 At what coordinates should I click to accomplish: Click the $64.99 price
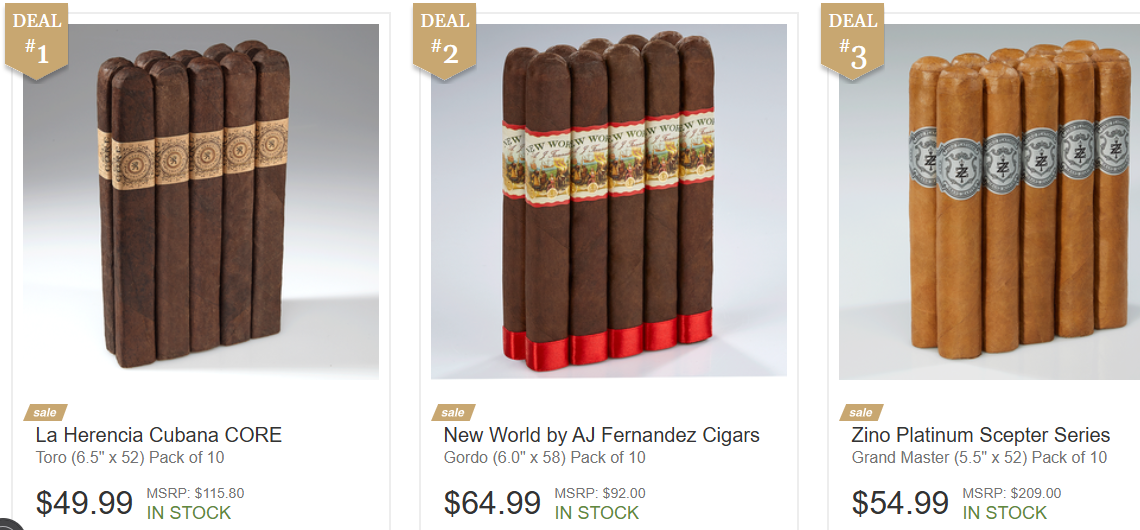click(492, 502)
